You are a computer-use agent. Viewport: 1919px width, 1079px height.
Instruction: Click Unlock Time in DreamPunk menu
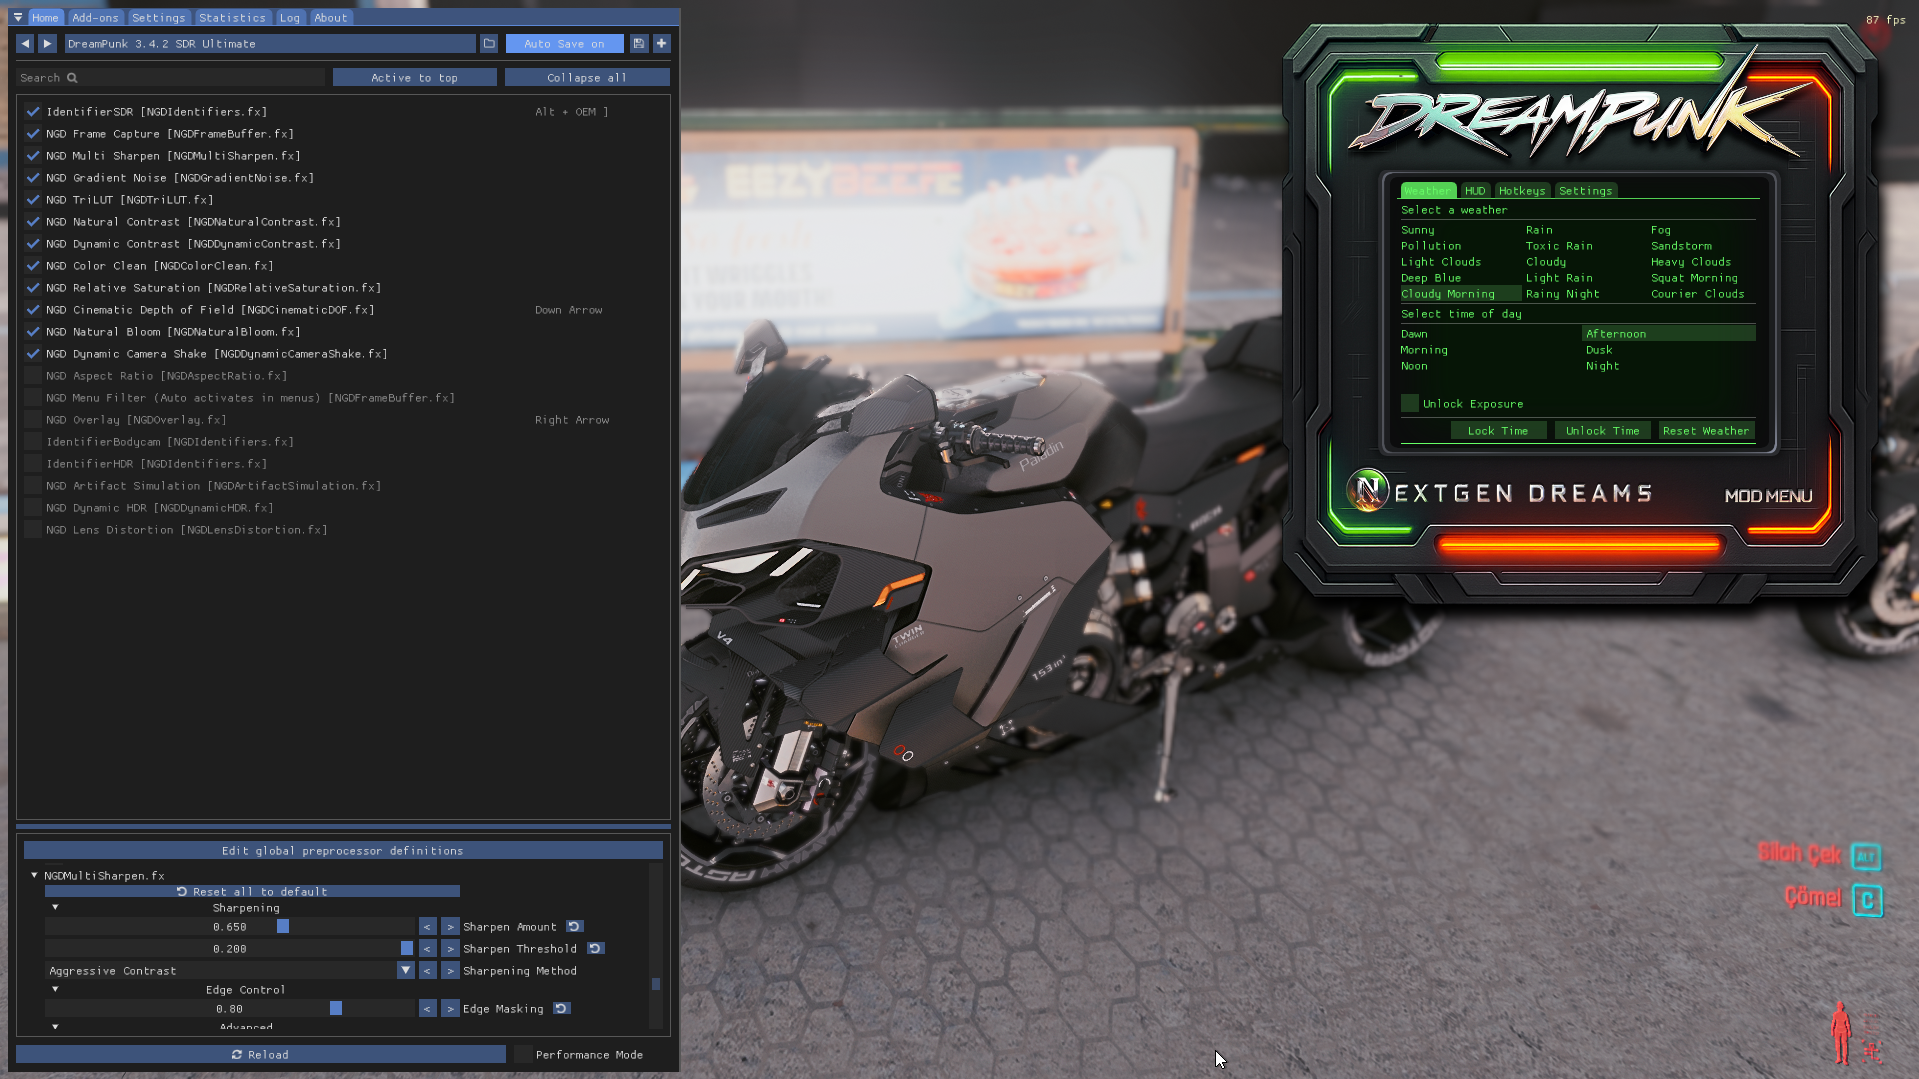point(1603,431)
